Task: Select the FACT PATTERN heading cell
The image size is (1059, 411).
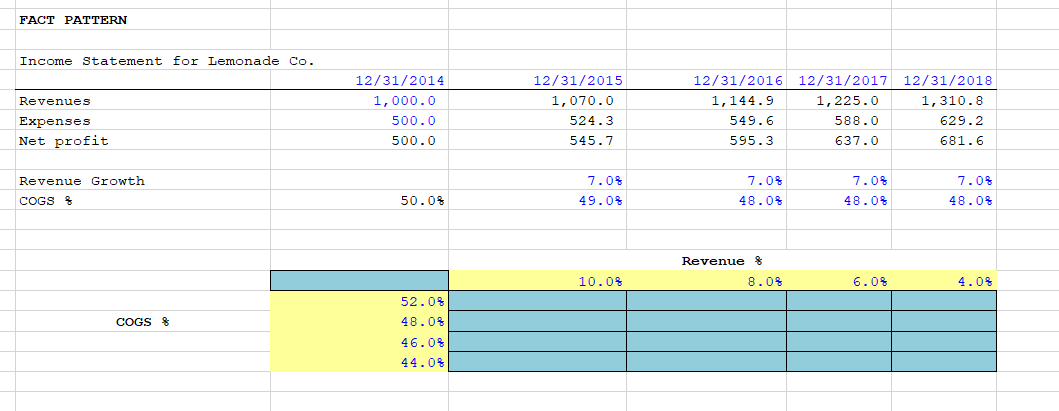Action: 143,20
